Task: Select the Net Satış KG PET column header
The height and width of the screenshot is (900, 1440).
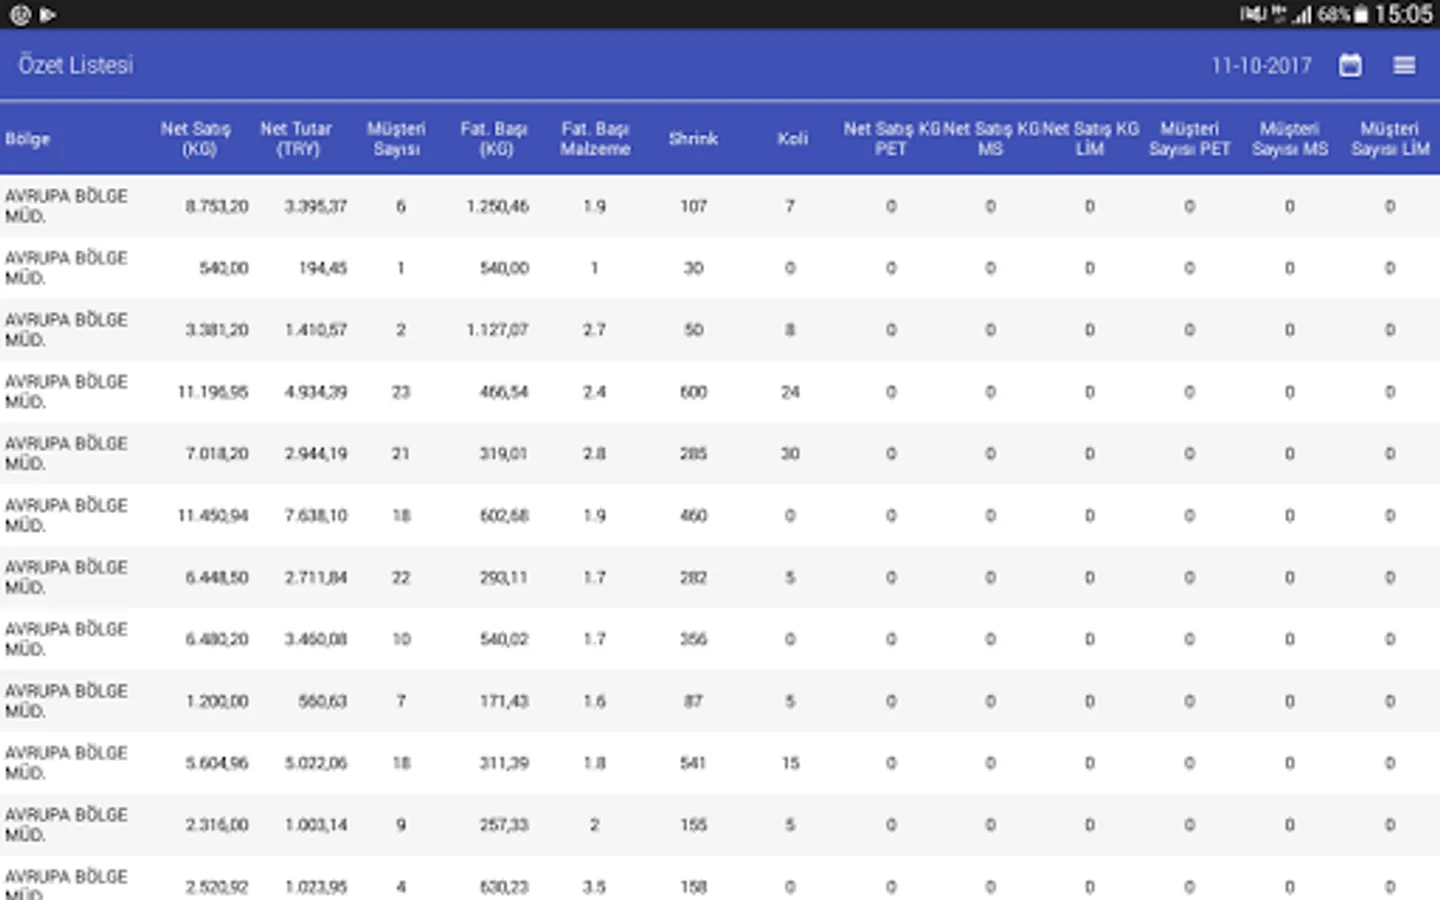Action: coord(891,139)
